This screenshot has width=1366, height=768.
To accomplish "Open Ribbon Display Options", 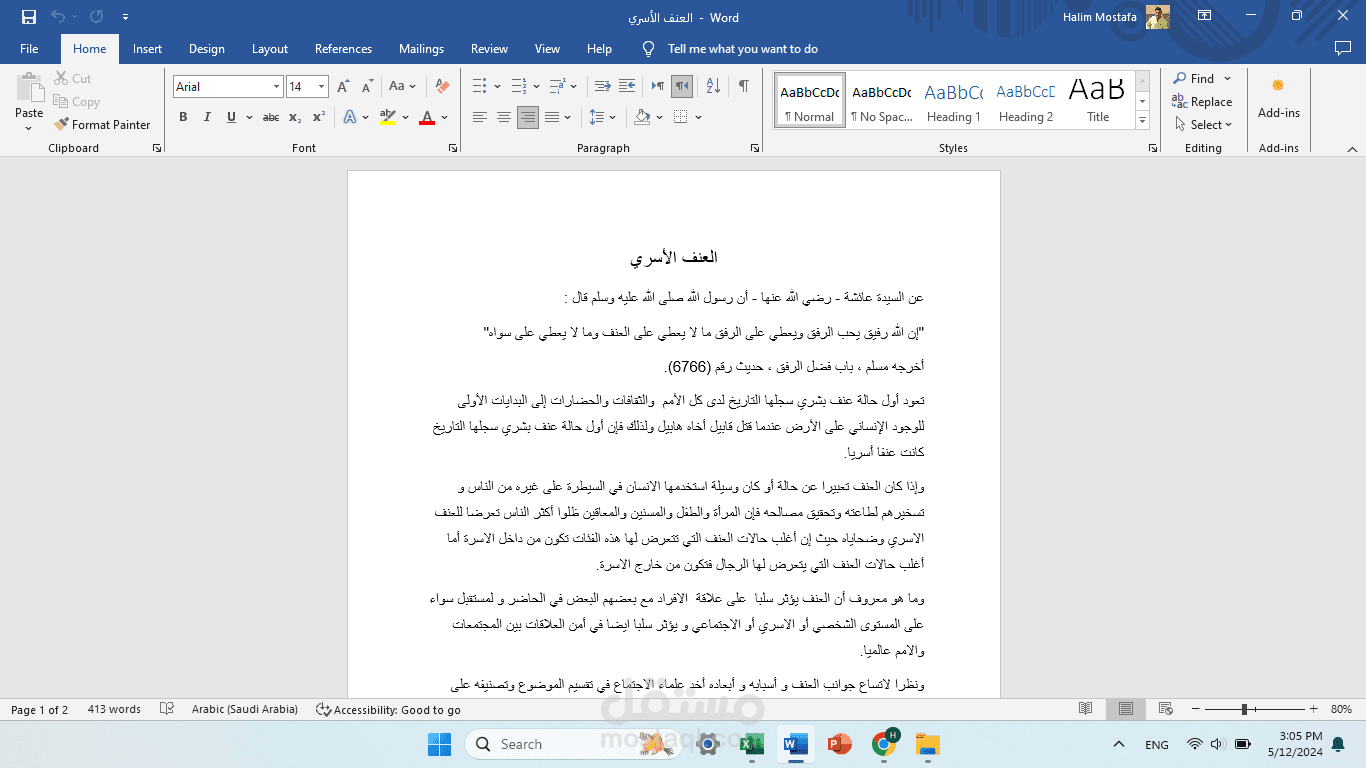I will 1204,16.
